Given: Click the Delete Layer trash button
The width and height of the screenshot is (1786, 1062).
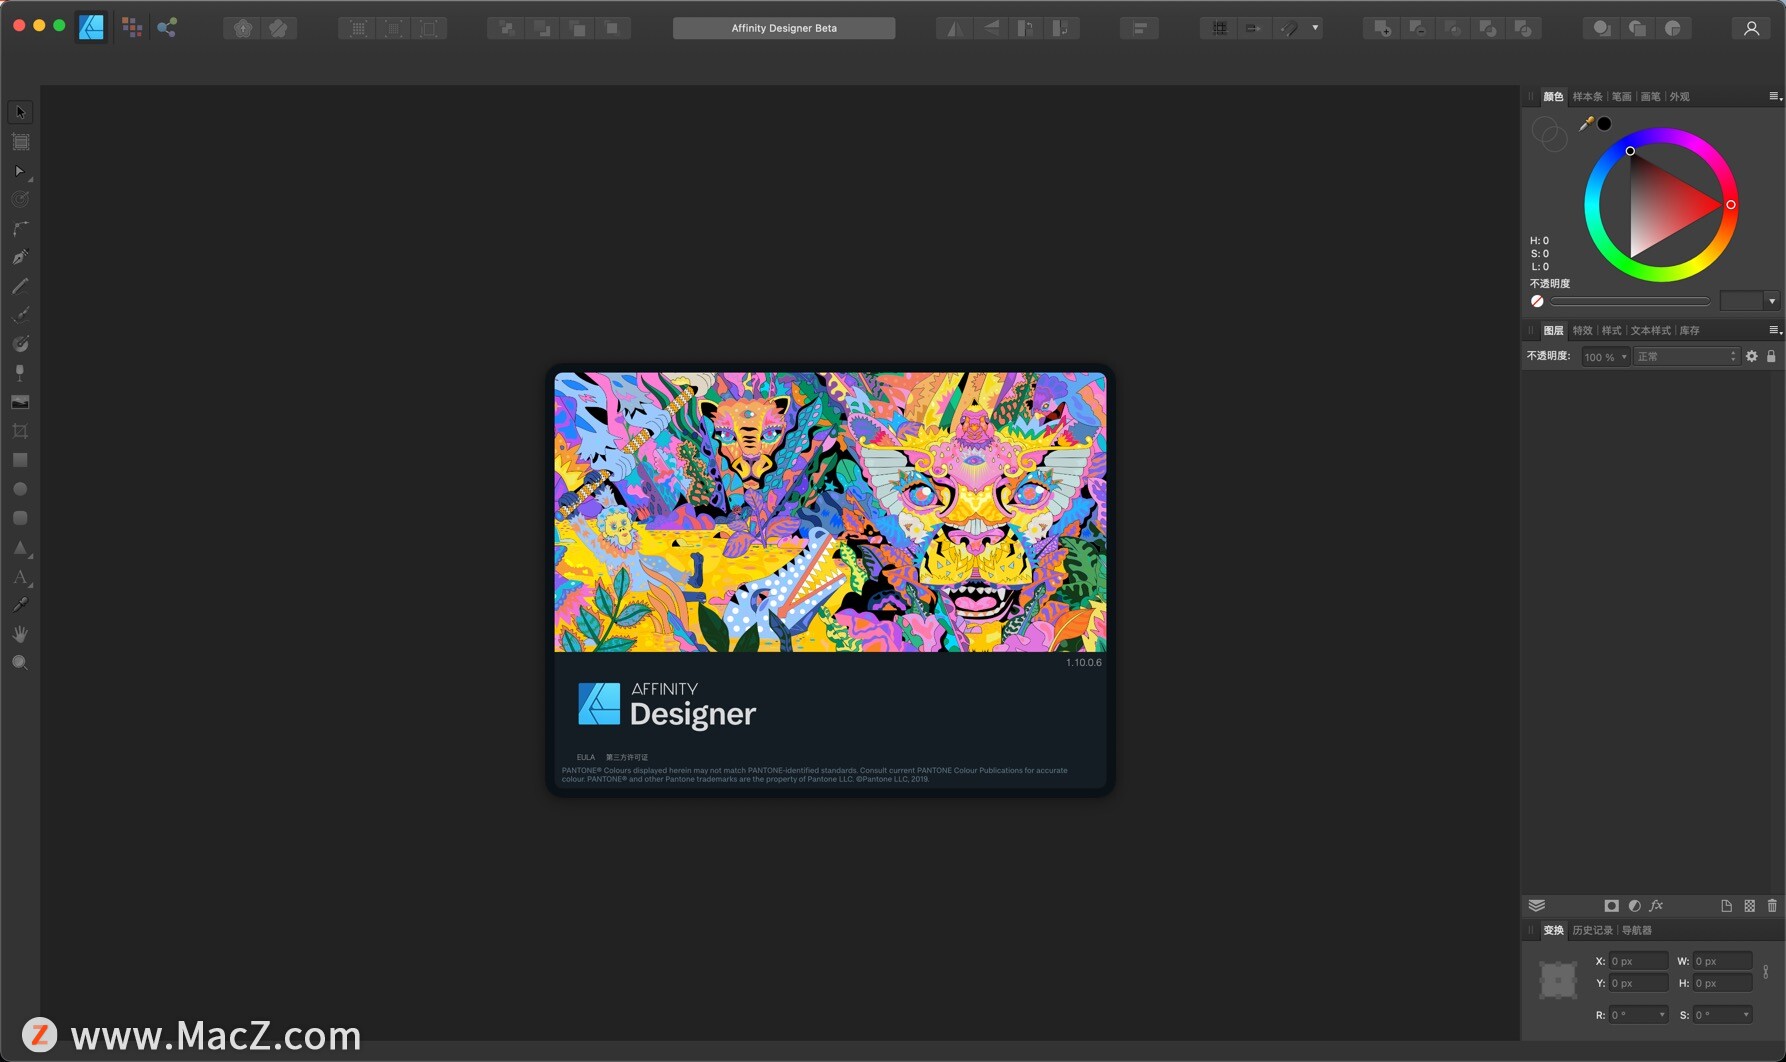Looking at the screenshot, I should 1772,906.
